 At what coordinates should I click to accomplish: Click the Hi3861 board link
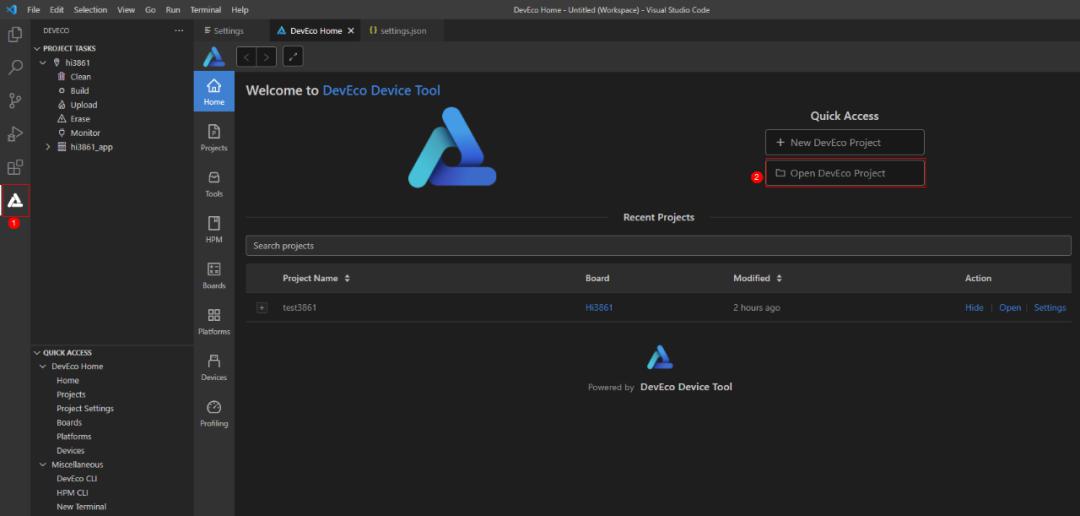click(599, 308)
